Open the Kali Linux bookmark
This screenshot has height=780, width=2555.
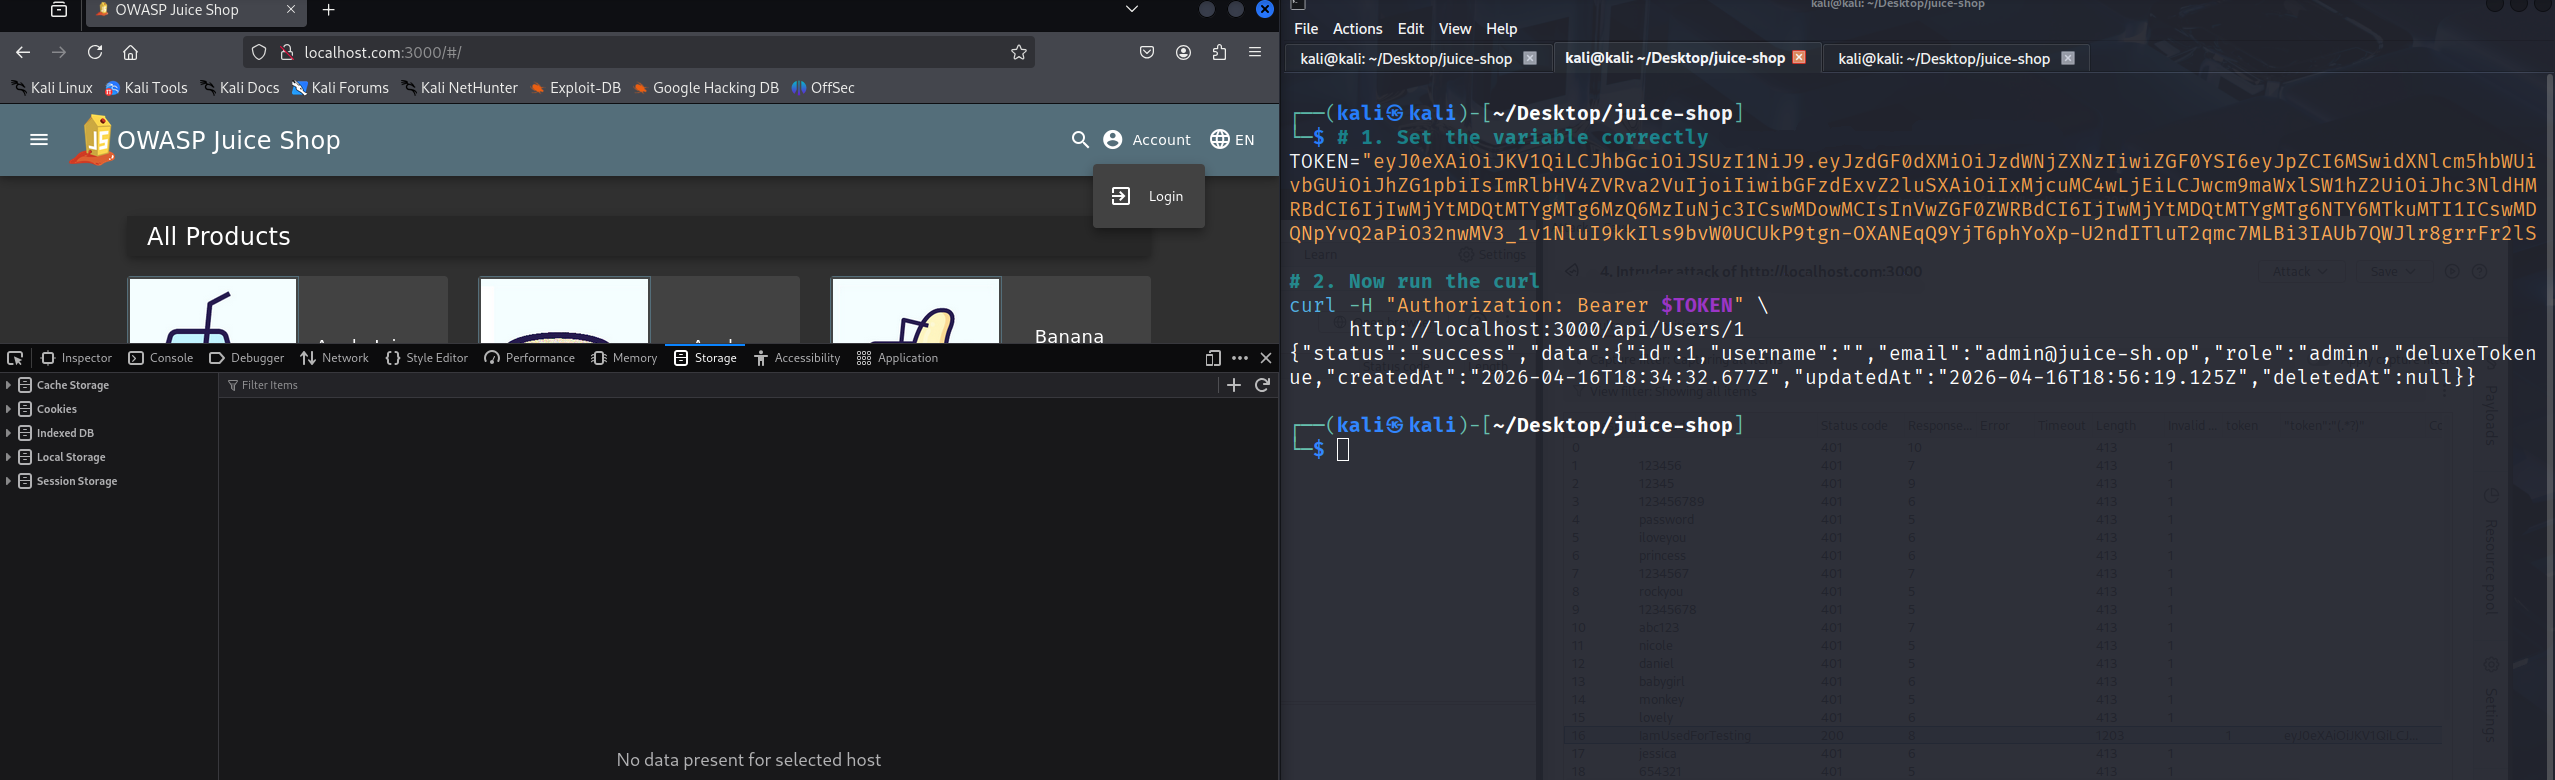click(x=52, y=88)
